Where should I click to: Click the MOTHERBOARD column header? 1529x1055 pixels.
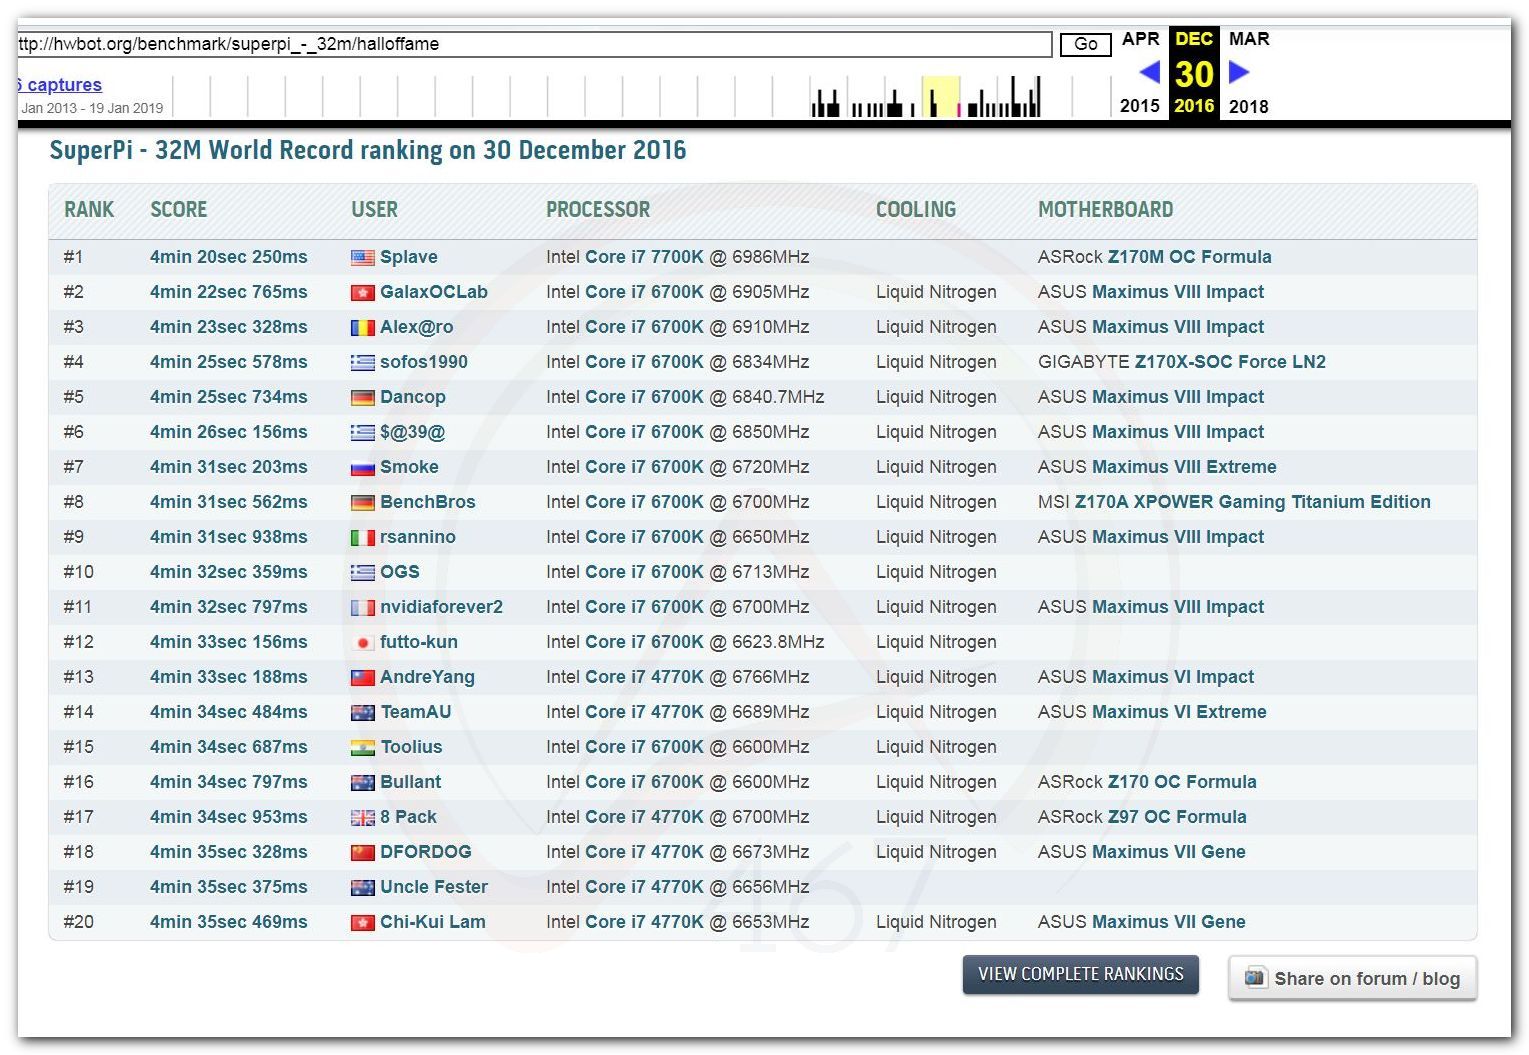pyautogui.click(x=1106, y=210)
